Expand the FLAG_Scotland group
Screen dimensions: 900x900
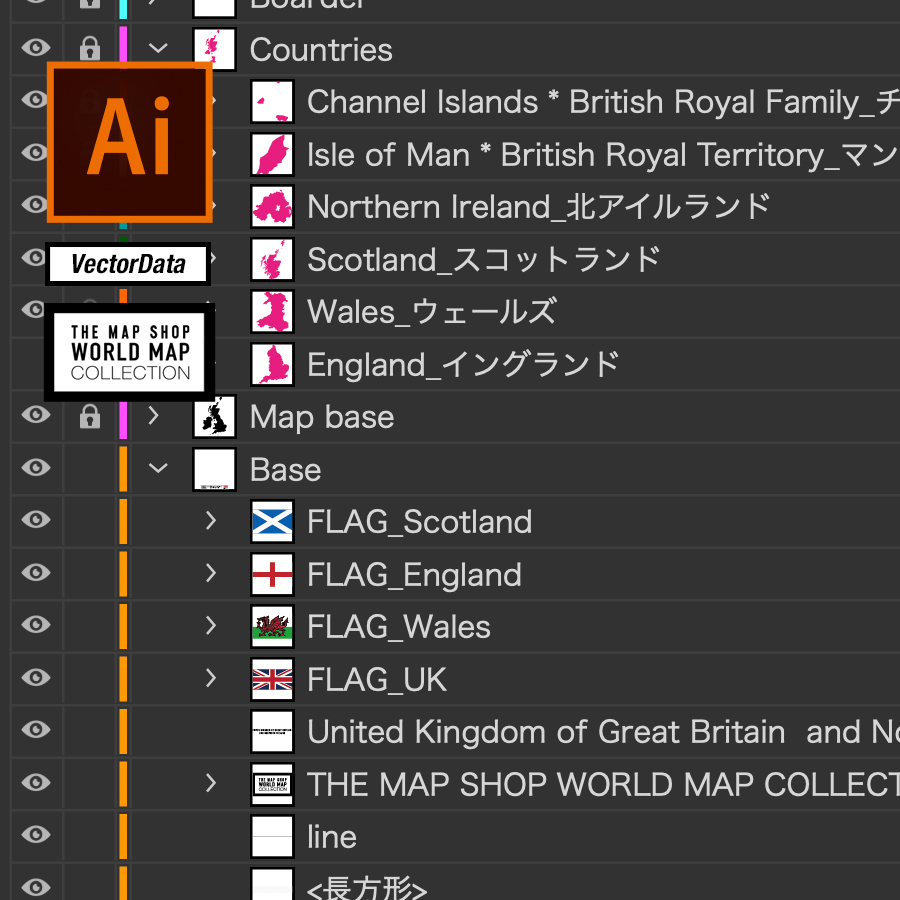[211, 521]
